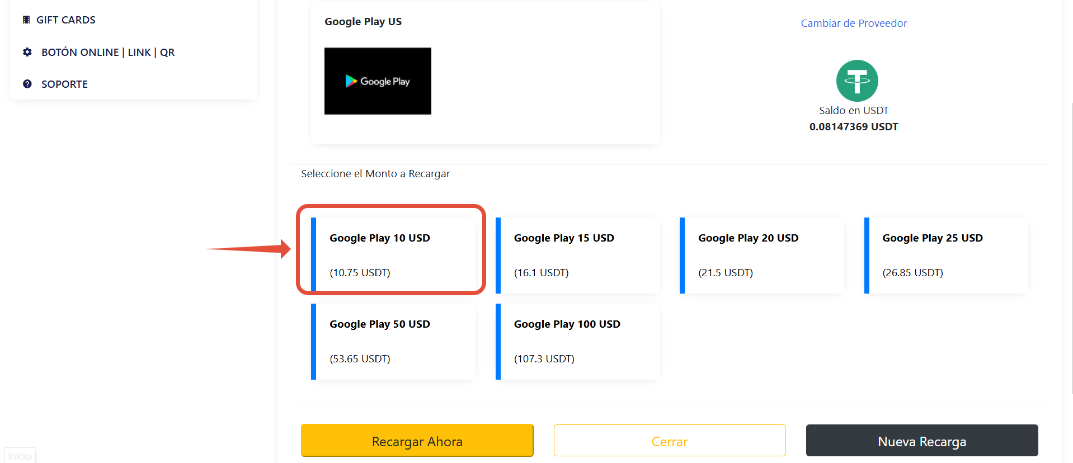The image size is (1073, 463).
Task: Click the Google Play logo thumbnail
Action: tap(378, 81)
